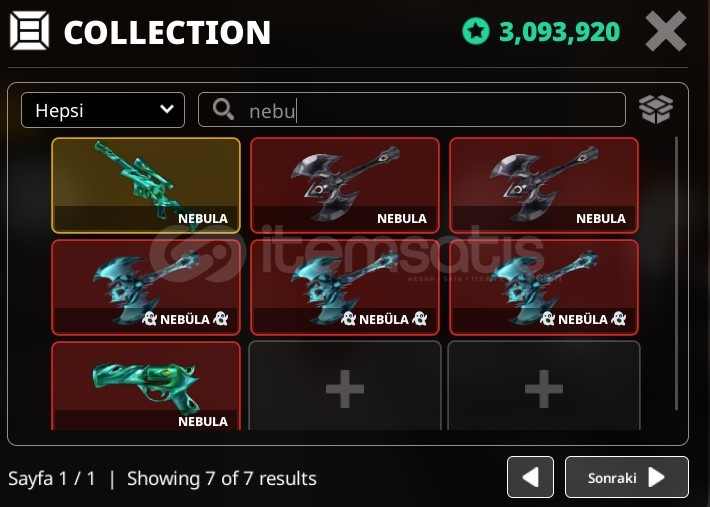Viewport: 710px width, 507px height.
Task: Click the magnifying glass search icon
Action: point(223,110)
